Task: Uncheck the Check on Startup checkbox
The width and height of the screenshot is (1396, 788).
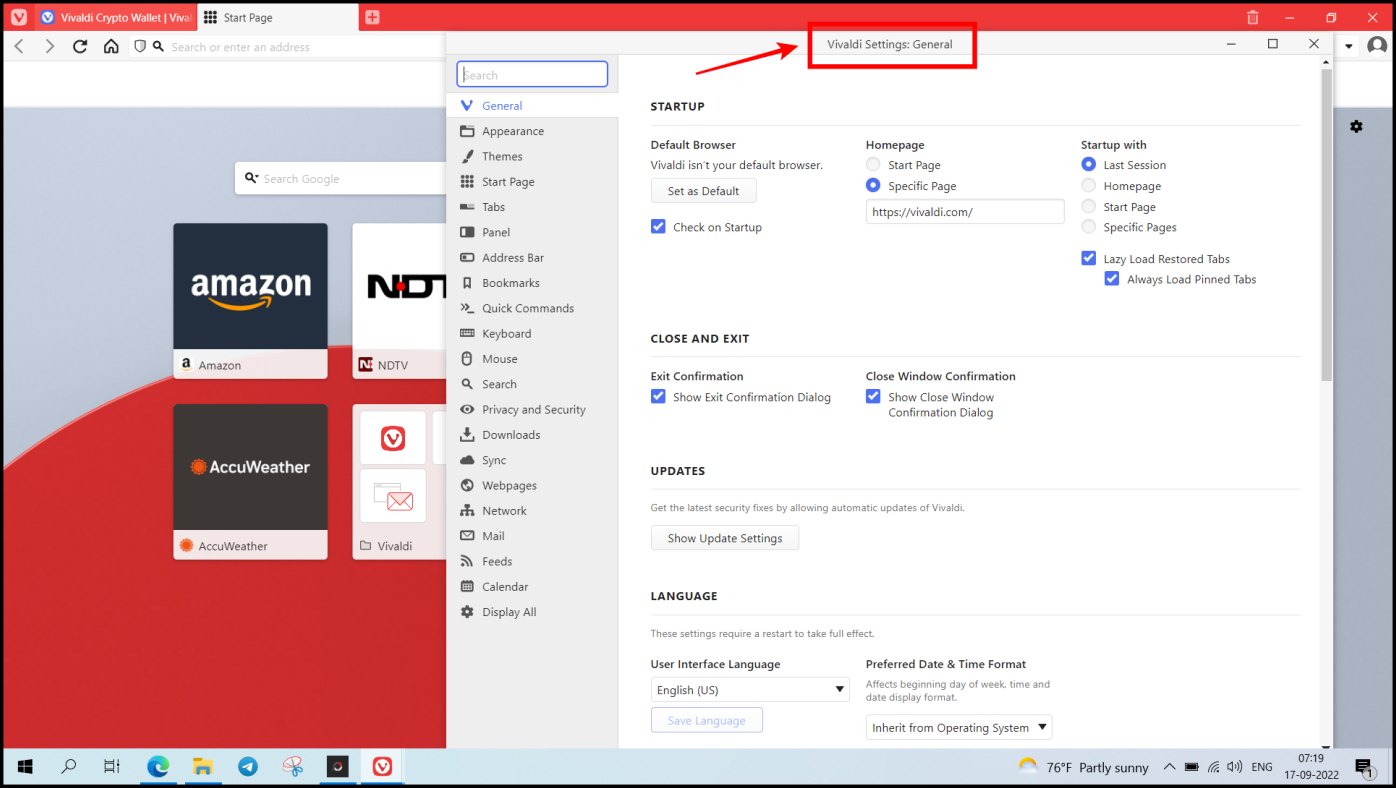Action: click(x=658, y=227)
